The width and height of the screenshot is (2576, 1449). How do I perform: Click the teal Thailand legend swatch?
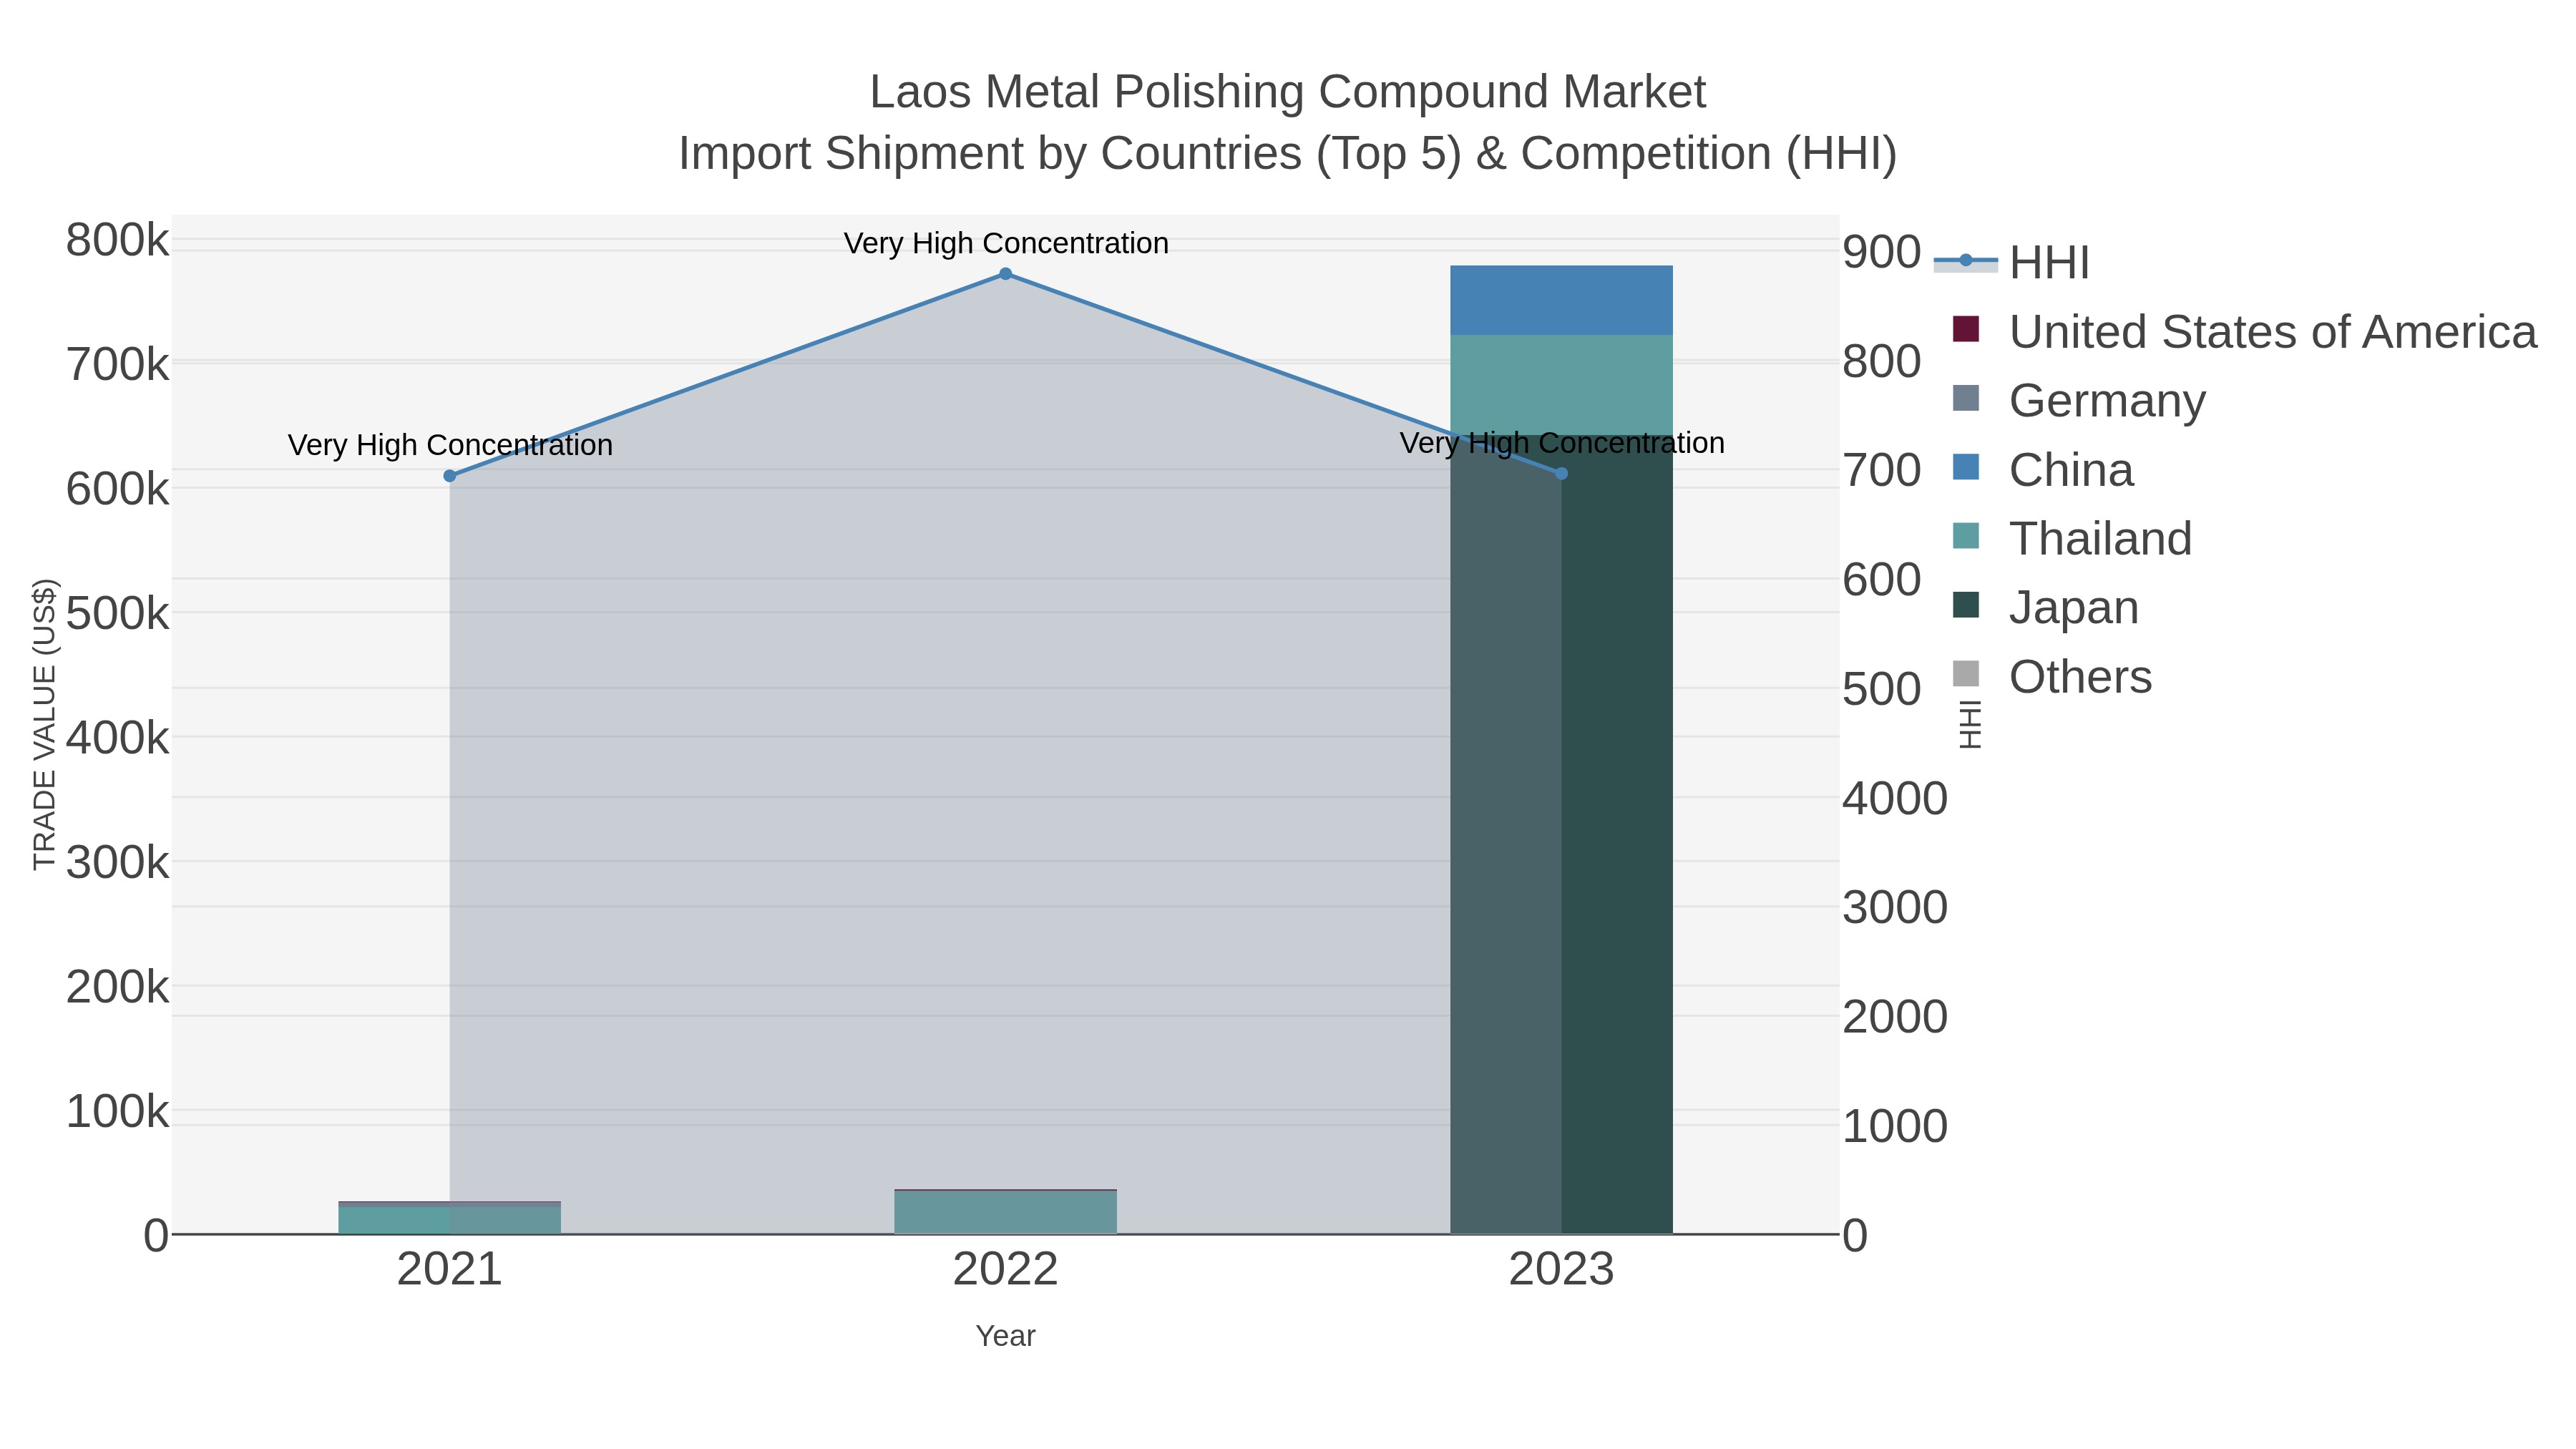pos(1966,536)
